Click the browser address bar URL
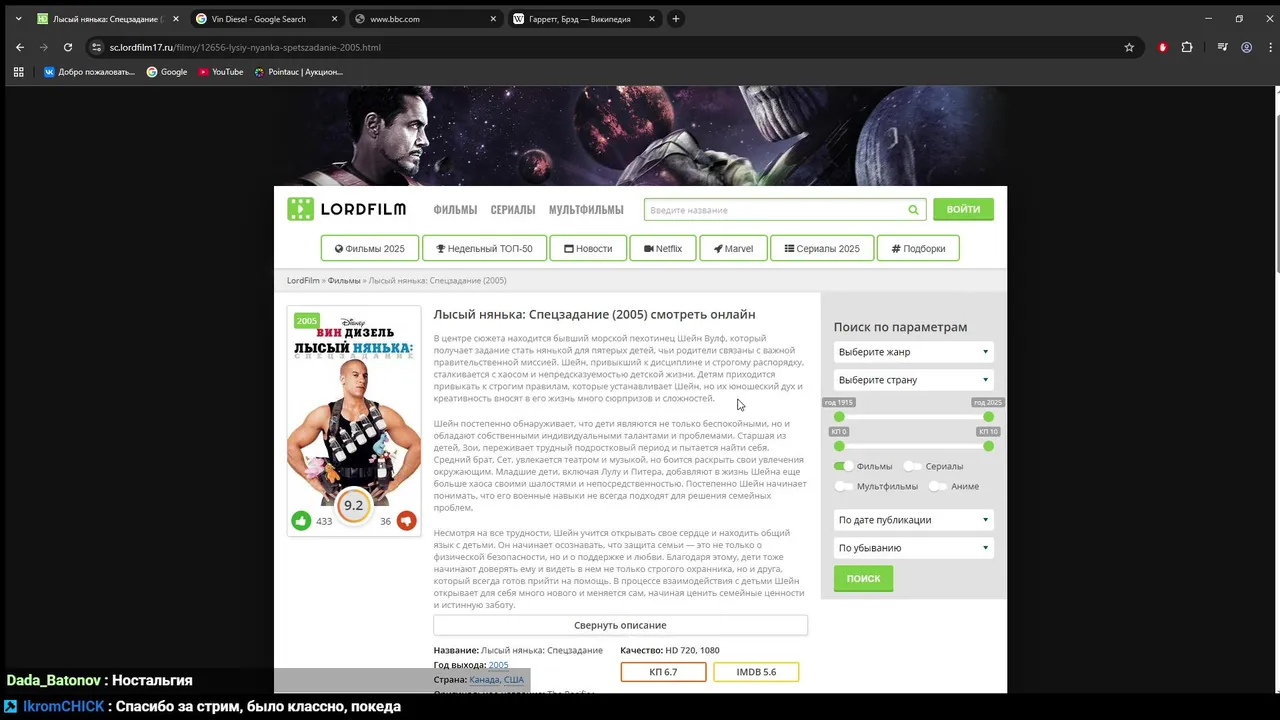1280x720 pixels. pyautogui.click(x=245, y=47)
